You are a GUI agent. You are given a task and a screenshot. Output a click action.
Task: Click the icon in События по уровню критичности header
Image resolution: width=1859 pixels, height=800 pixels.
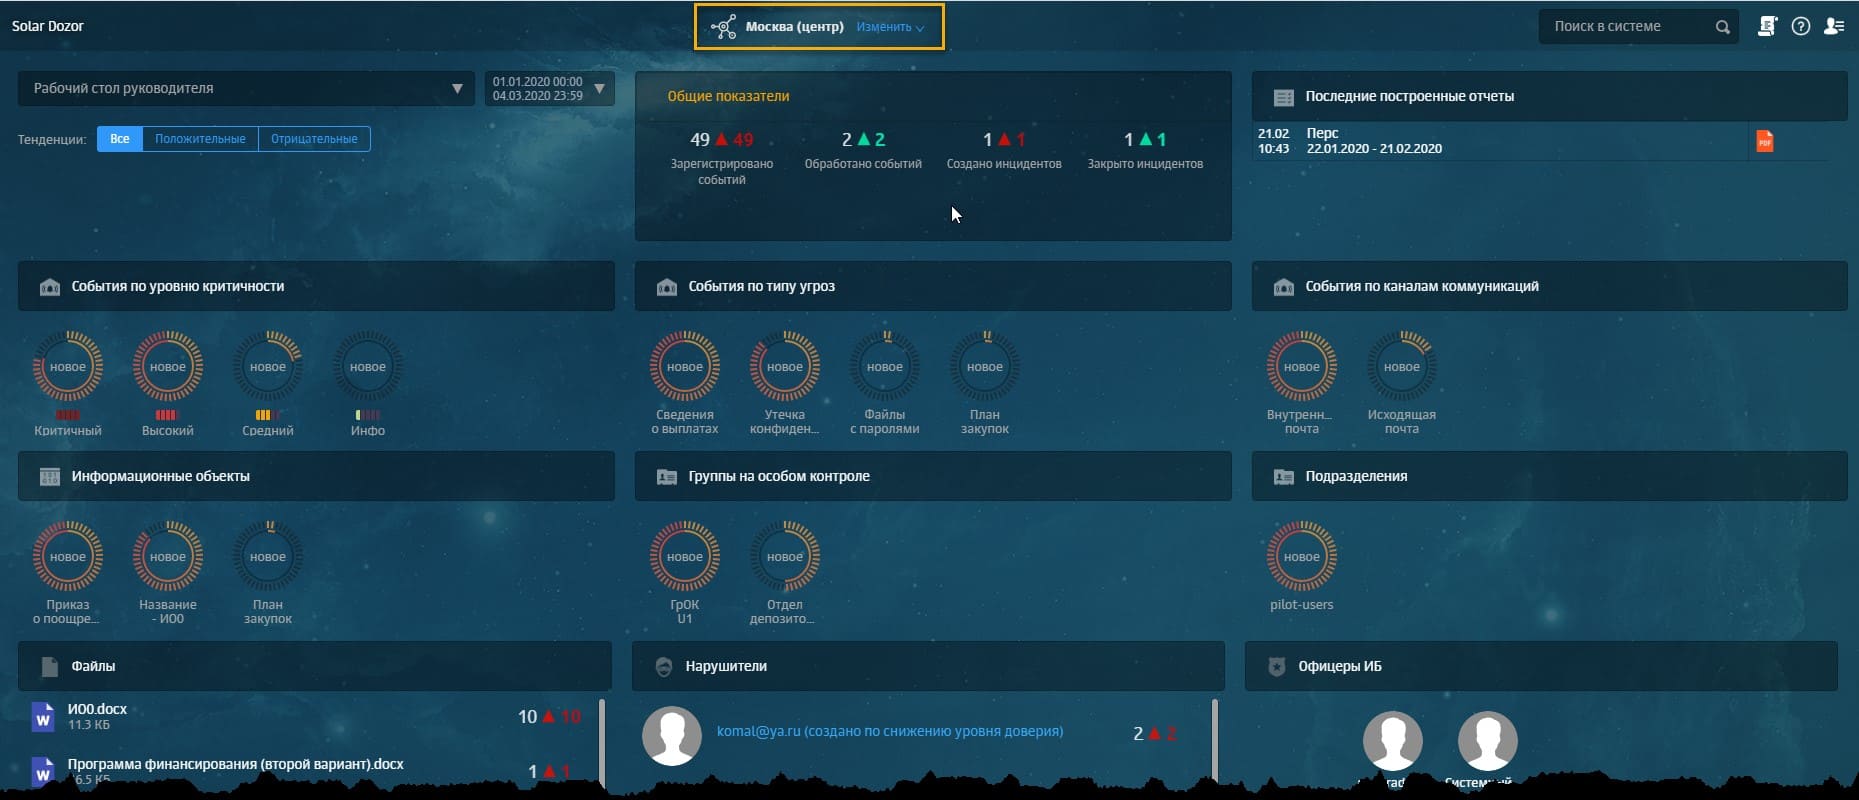[x=49, y=287]
